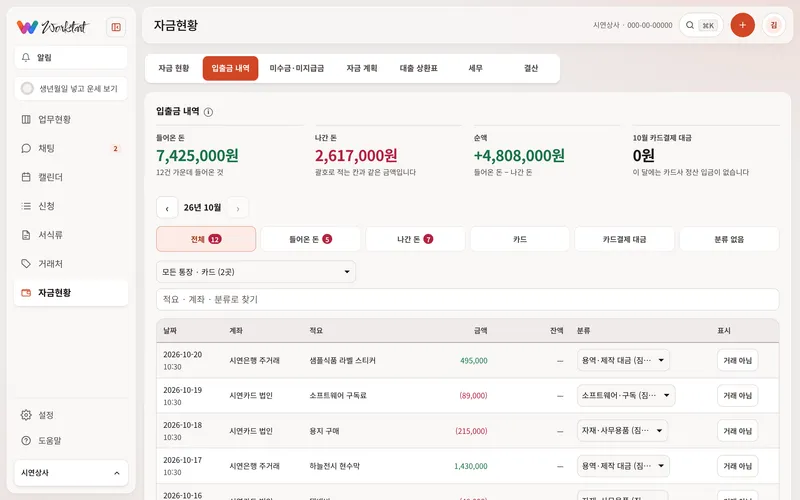Click 채팅 unread badge 2
Image resolution: width=800 pixels, height=500 pixels.
click(x=115, y=148)
